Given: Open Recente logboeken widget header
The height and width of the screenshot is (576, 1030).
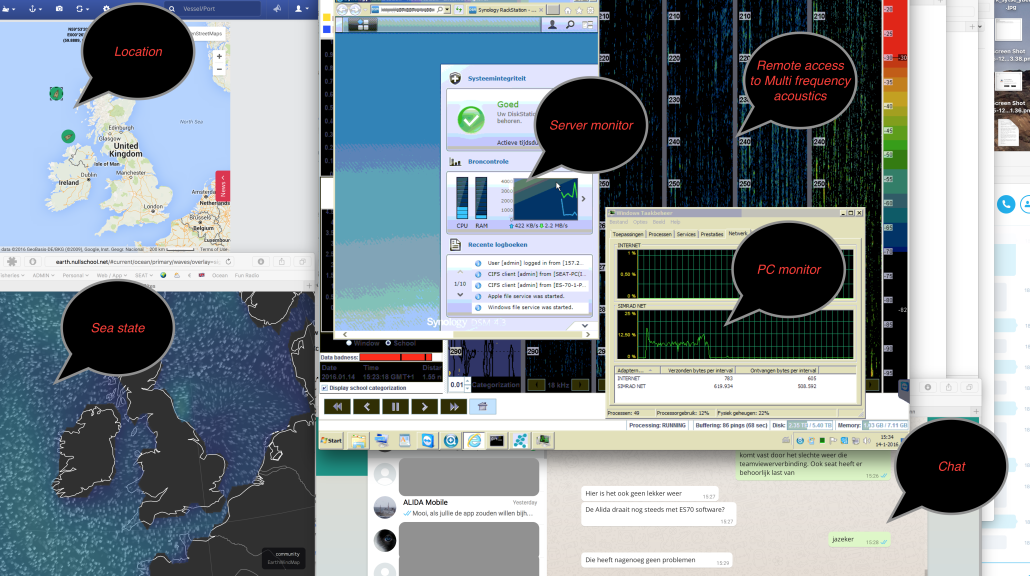Looking at the screenshot, I should (x=497, y=244).
